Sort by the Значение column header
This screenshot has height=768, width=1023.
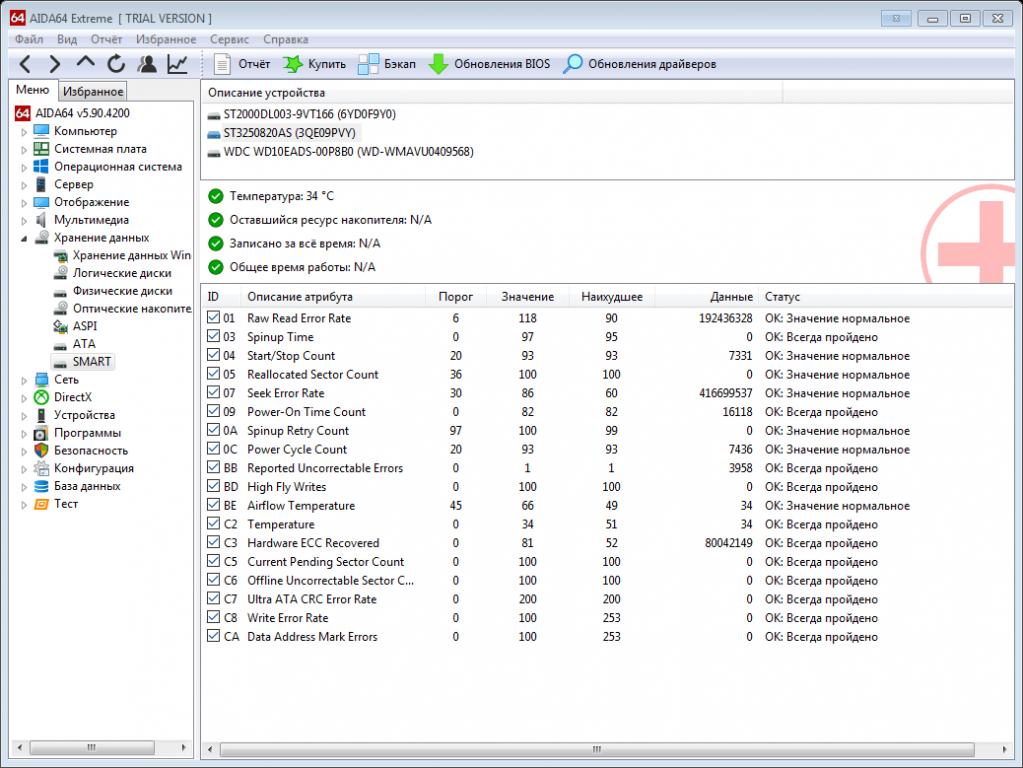(527, 297)
